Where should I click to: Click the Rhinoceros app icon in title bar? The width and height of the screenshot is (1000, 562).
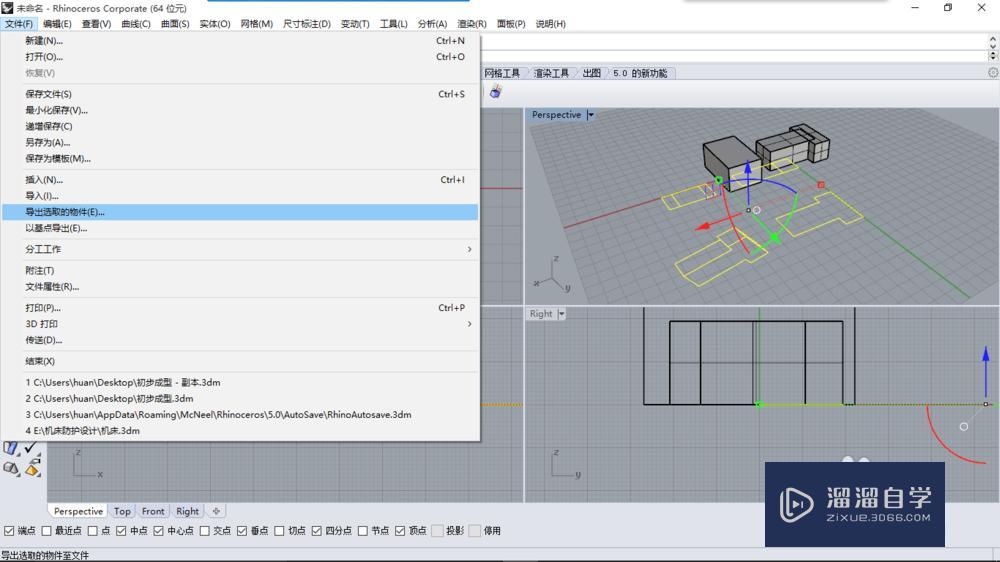coord(7,8)
